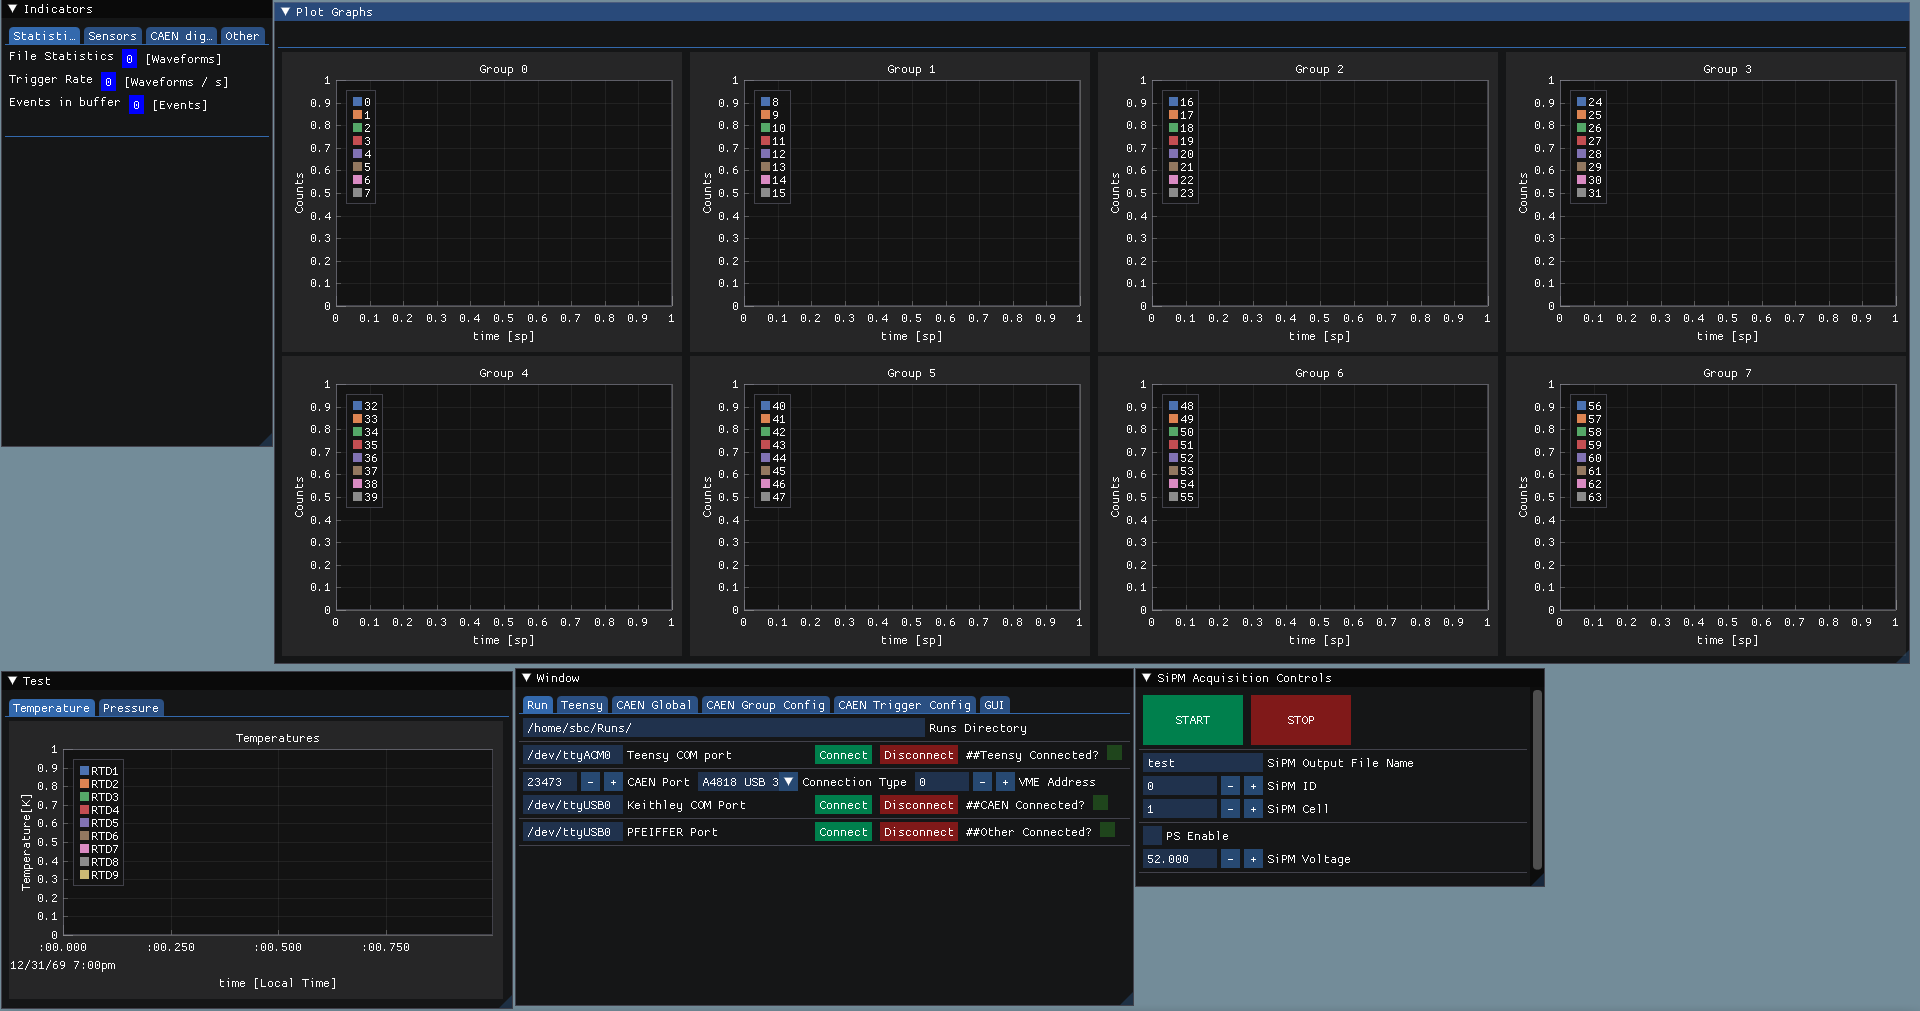
Task: Increase the SiPM Voltage value
Action: pyautogui.click(x=1253, y=859)
